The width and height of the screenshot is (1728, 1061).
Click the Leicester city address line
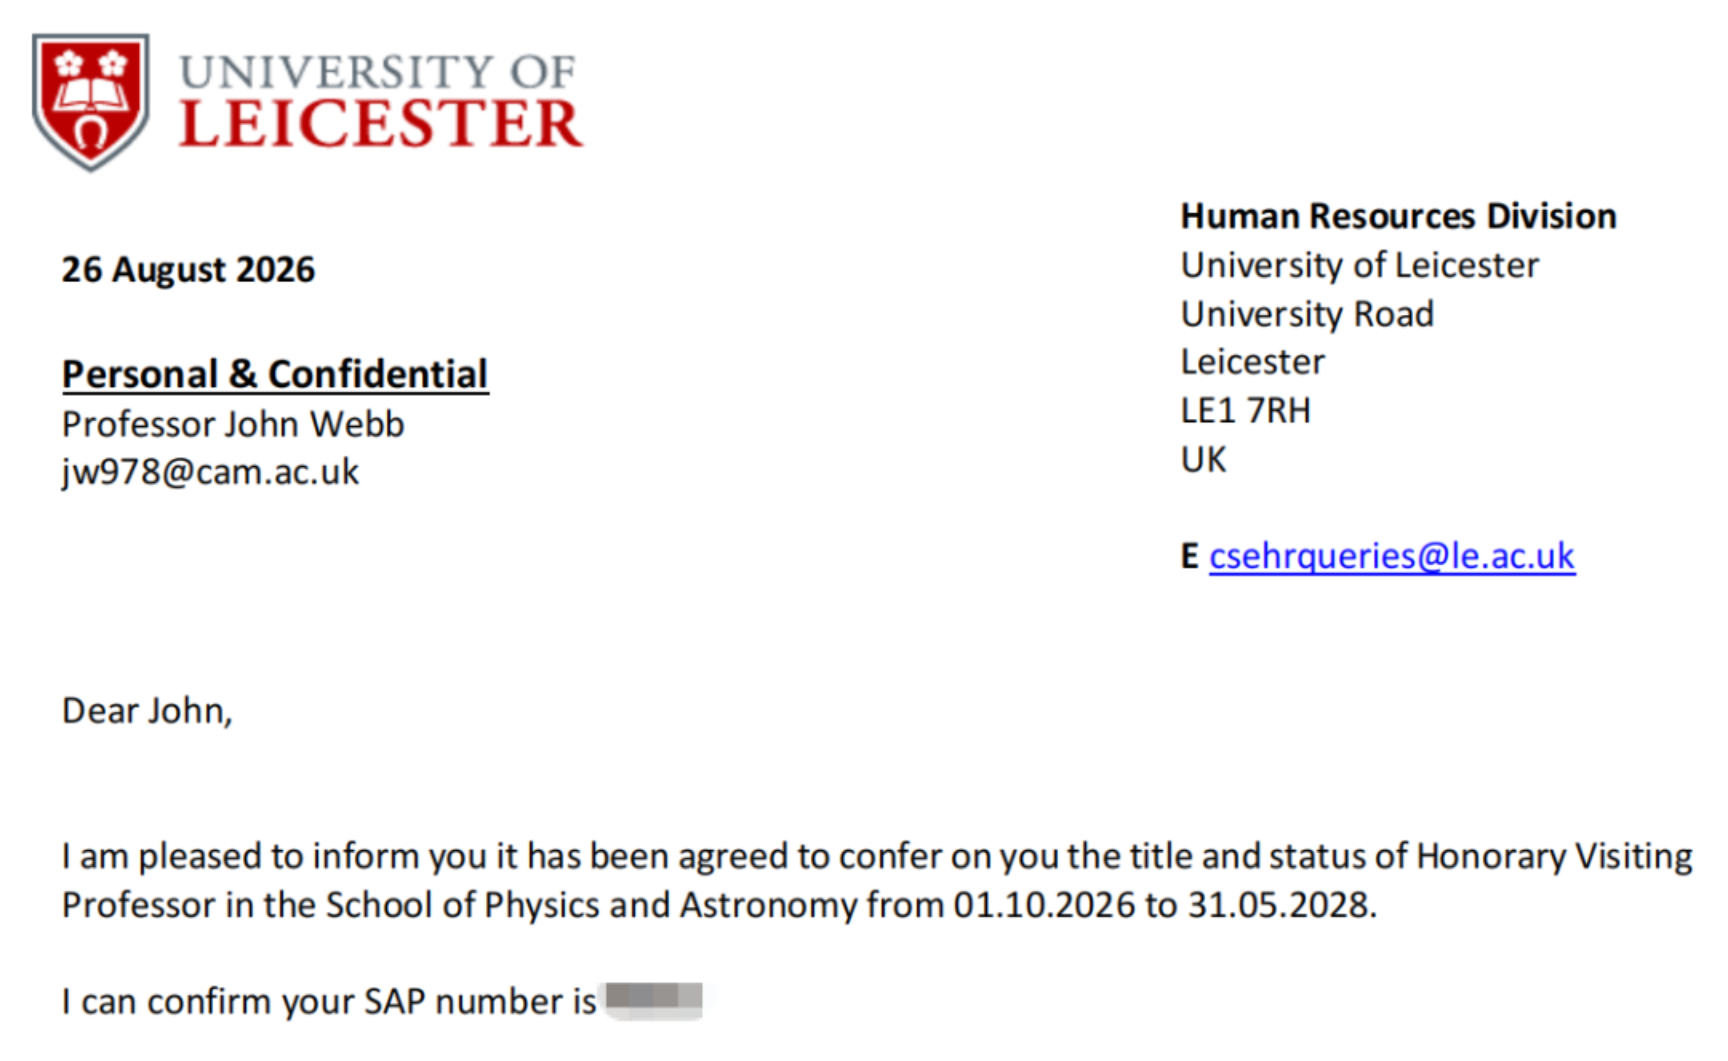[1252, 362]
